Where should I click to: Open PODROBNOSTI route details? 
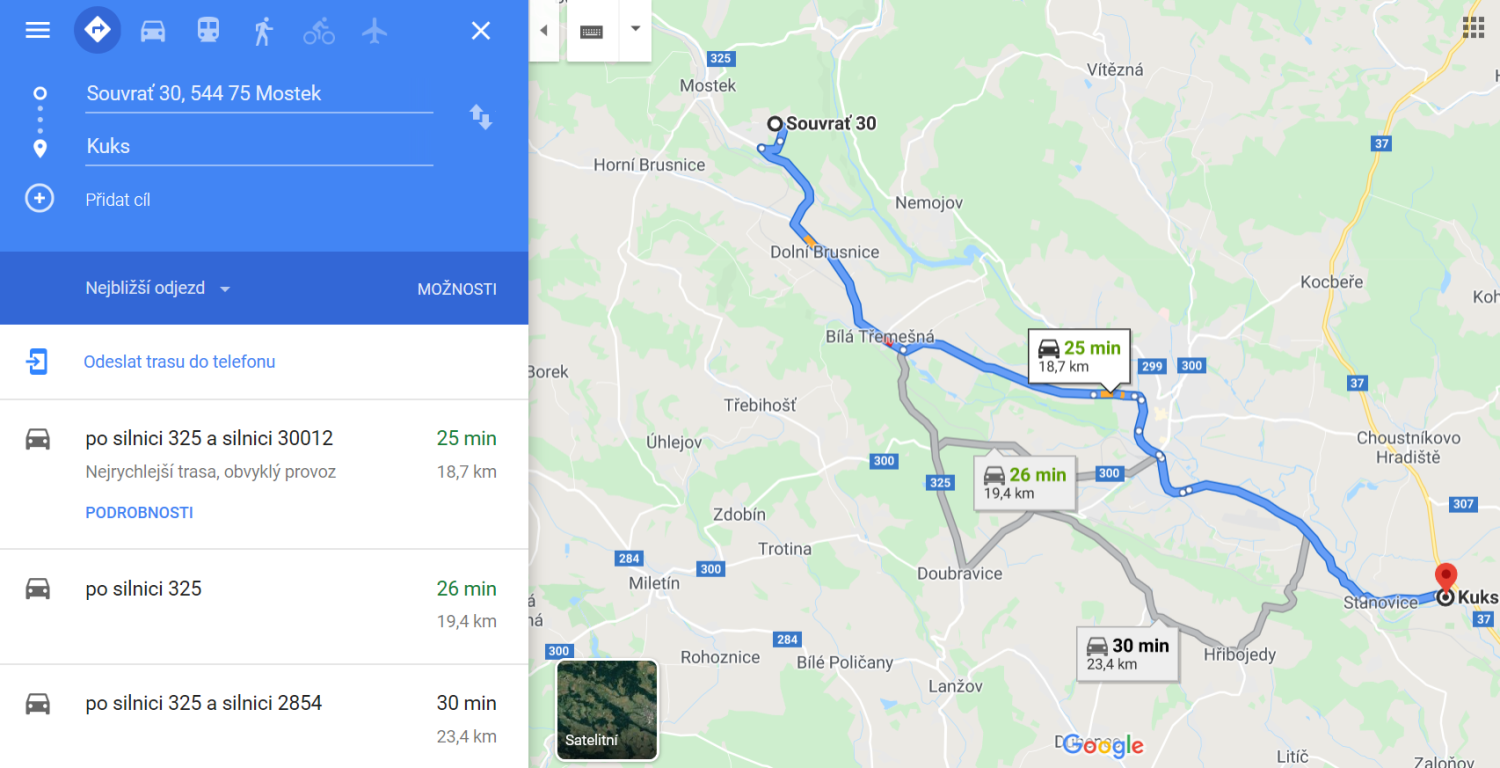tap(139, 513)
